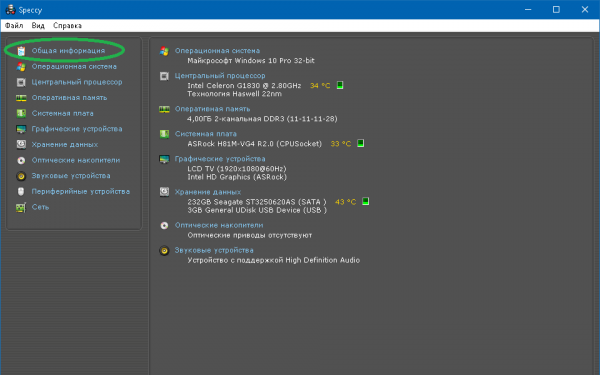
Task: Click the optical disc icon in sidebar
Action: (x=21, y=161)
